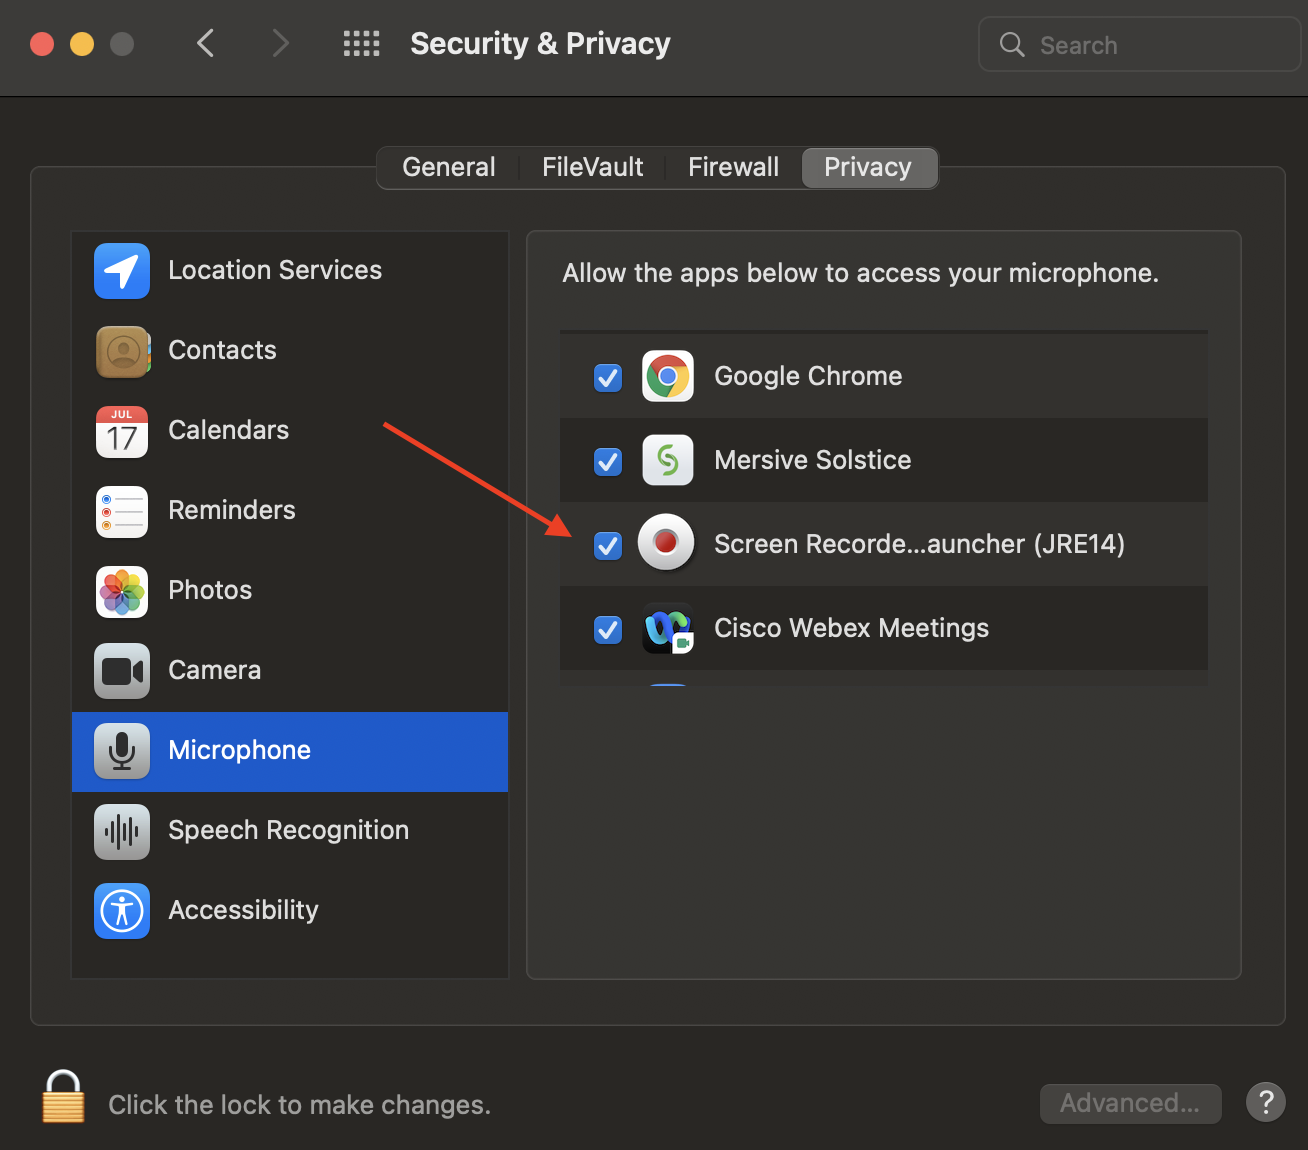The height and width of the screenshot is (1150, 1308).
Task: Select the Contacts book icon
Action: click(x=122, y=351)
